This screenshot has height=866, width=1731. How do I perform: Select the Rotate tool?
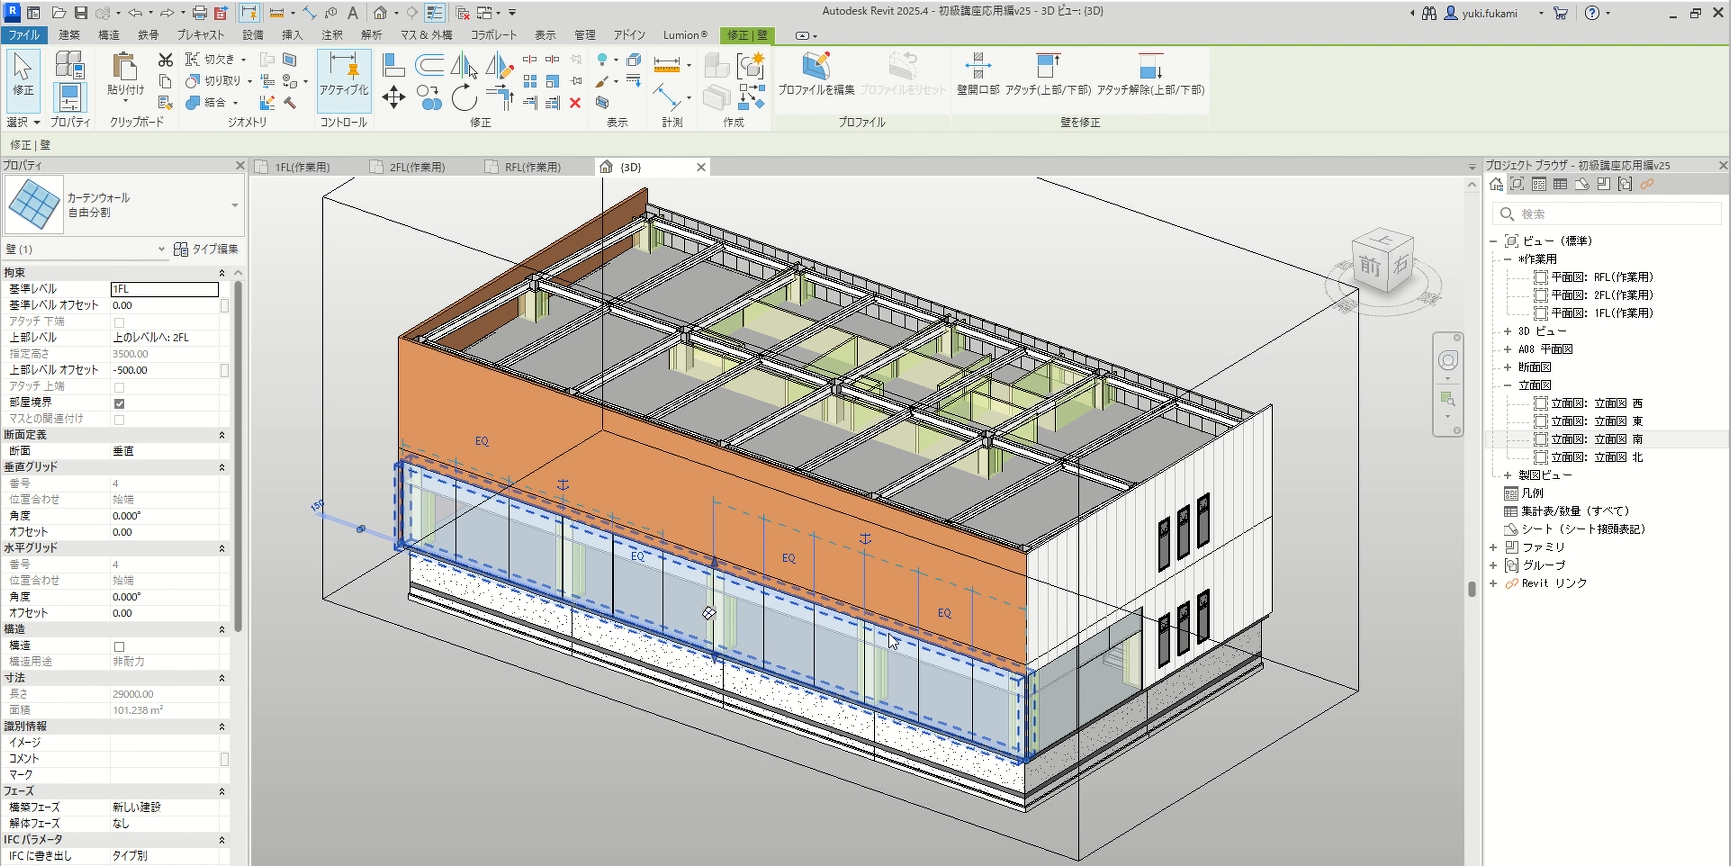click(464, 97)
